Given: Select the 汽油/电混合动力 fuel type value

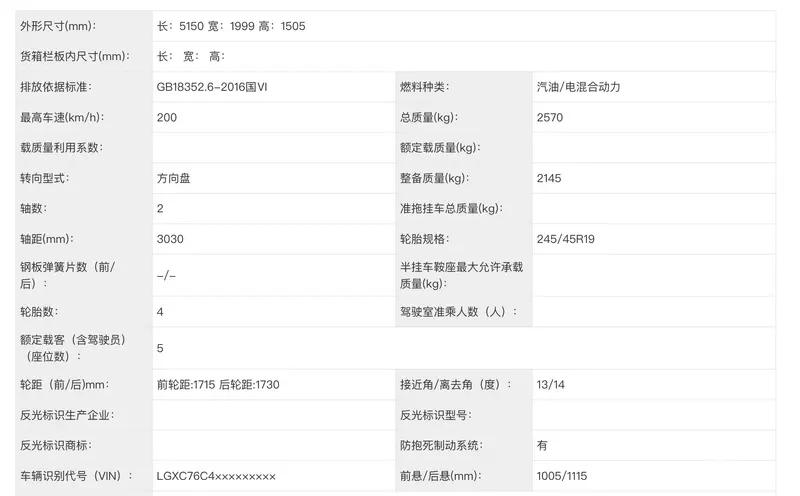Looking at the screenshot, I should pyautogui.click(x=578, y=87).
